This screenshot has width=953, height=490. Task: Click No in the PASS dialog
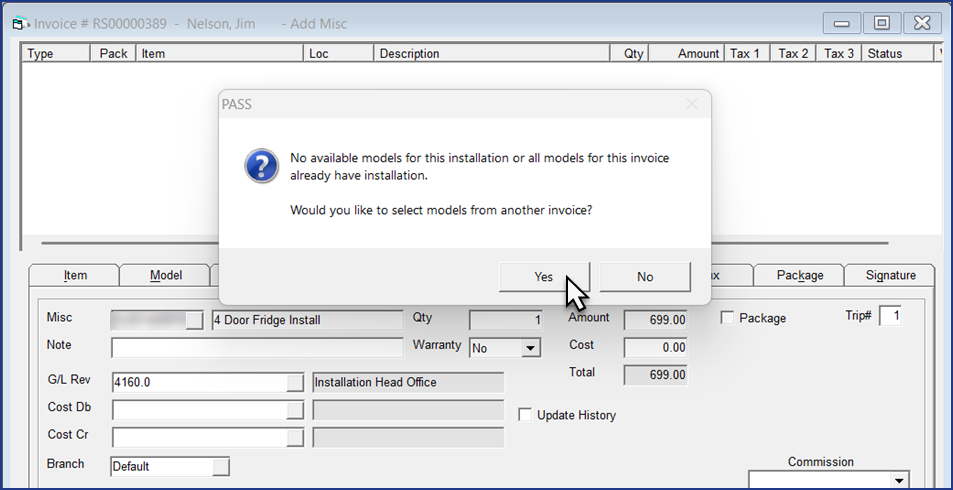[x=645, y=277]
